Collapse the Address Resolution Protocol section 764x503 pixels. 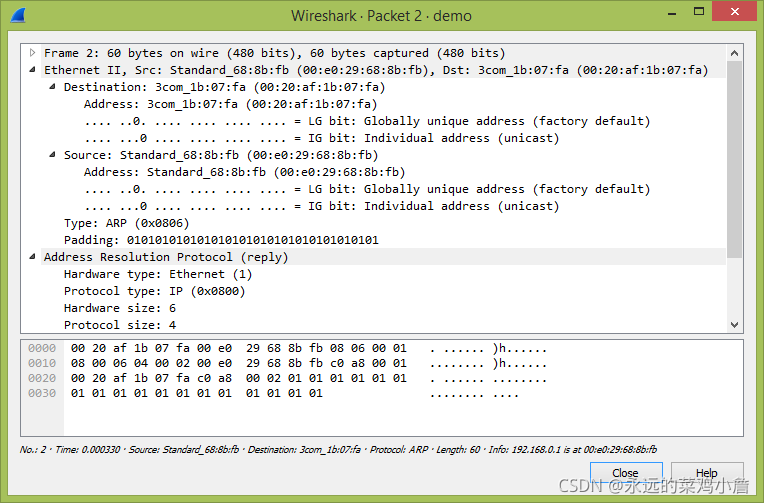tap(32, 257)
